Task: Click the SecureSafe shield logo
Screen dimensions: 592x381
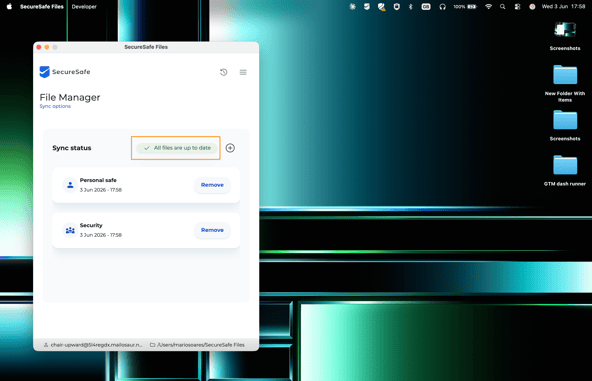Action: coord(45,72)
